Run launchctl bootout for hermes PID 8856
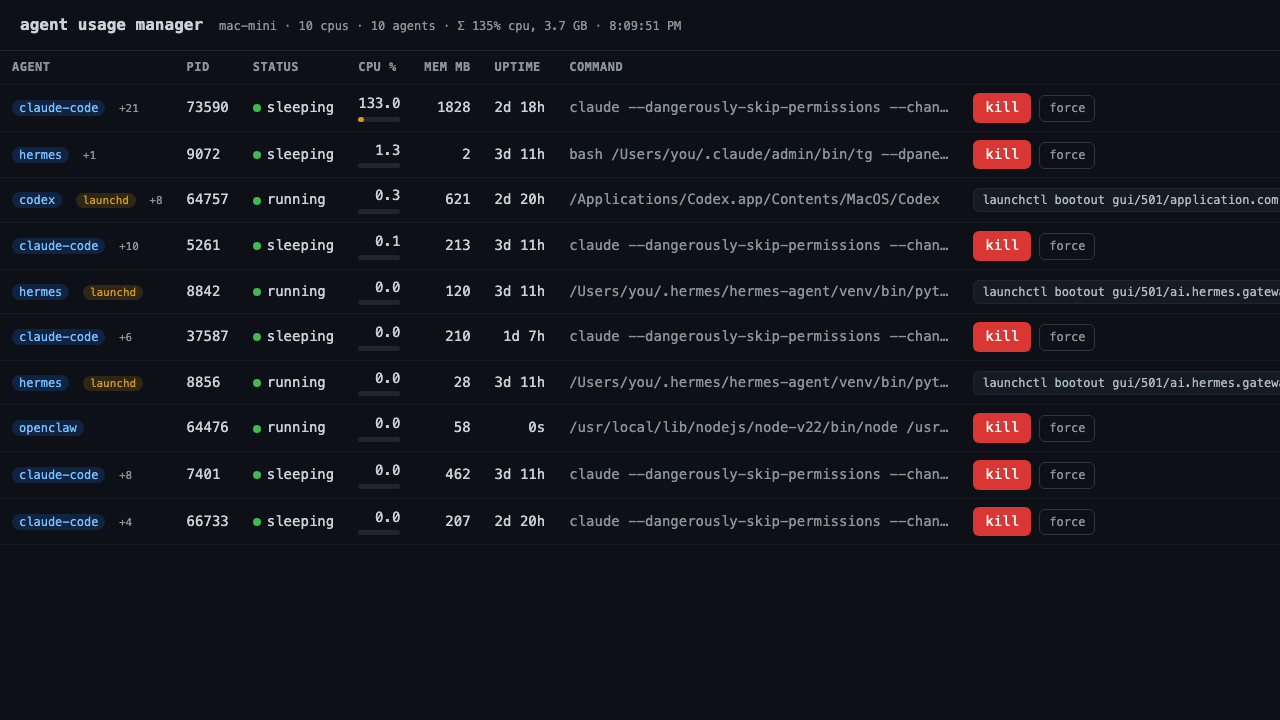 [x=1127, y=383]
